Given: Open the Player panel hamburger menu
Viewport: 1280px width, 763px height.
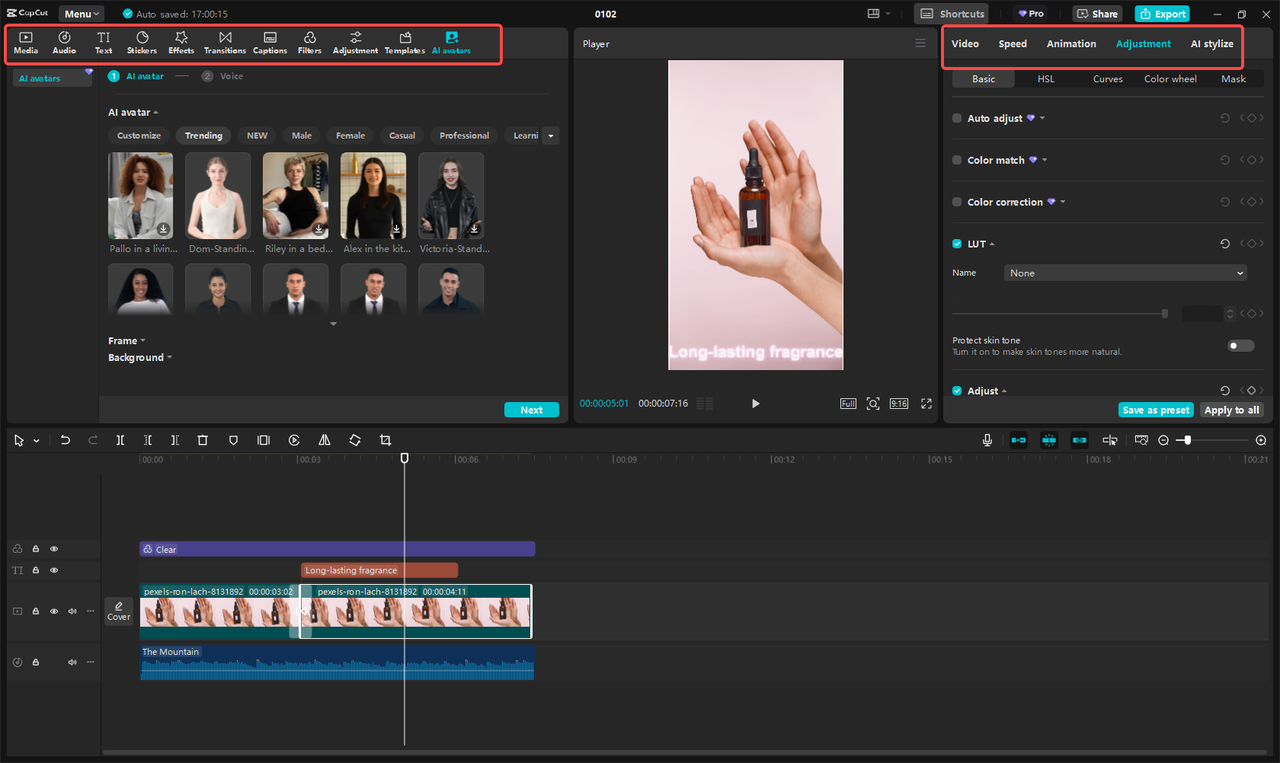Looking at the screenshot, I should click(920, 43).
